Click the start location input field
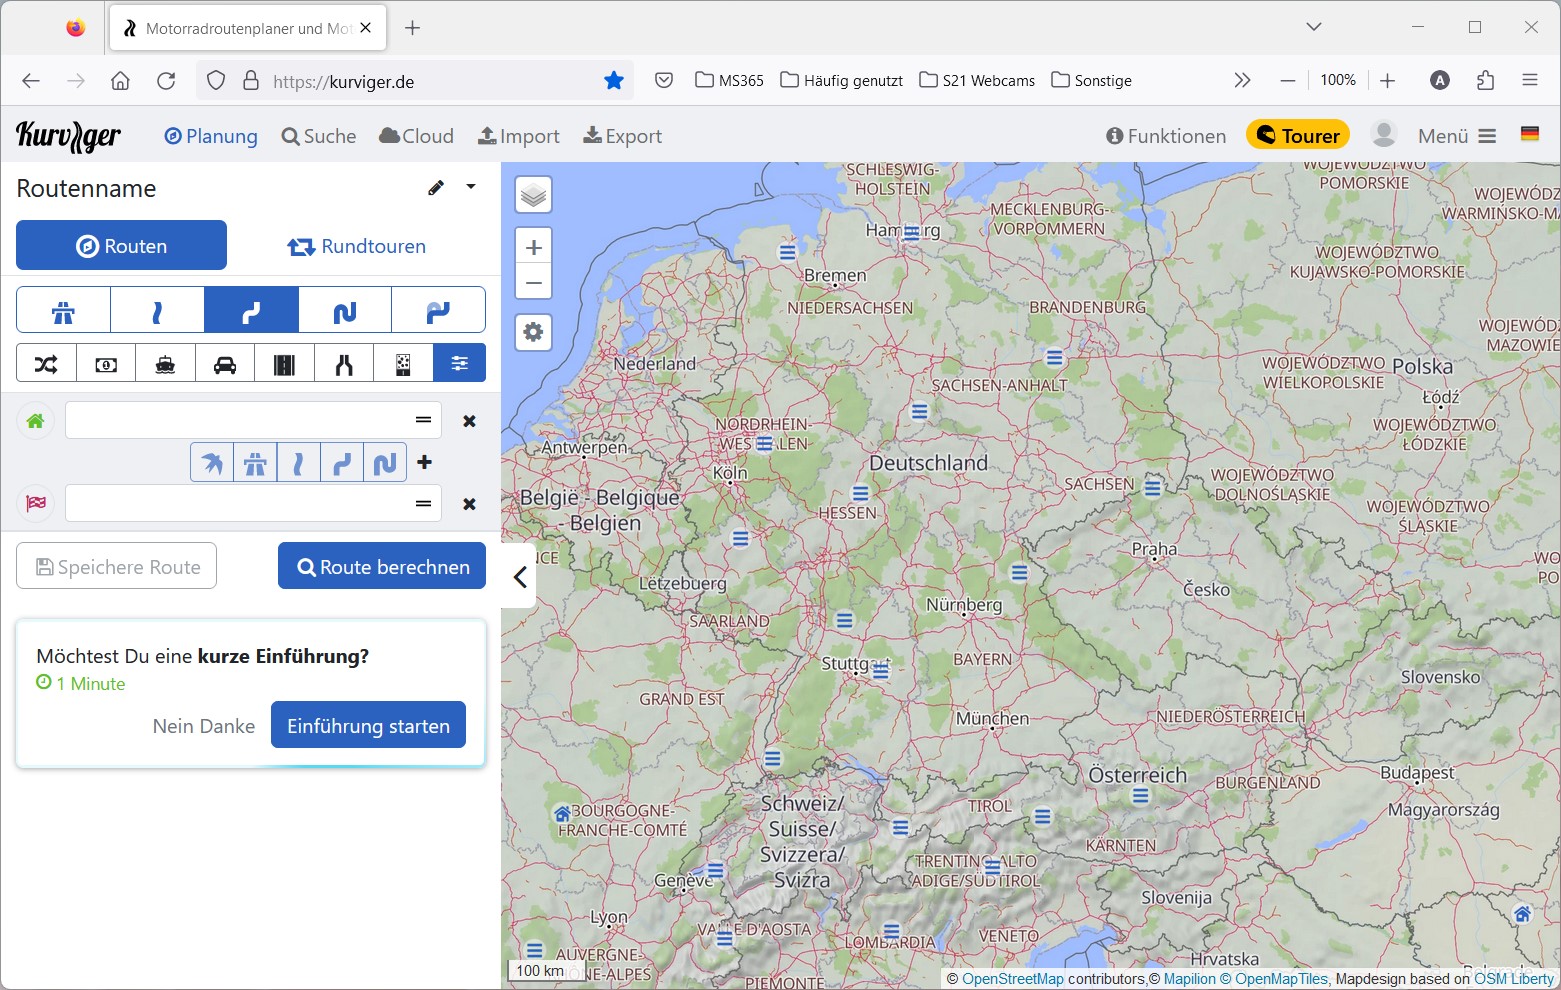 [x=237, y=421]
